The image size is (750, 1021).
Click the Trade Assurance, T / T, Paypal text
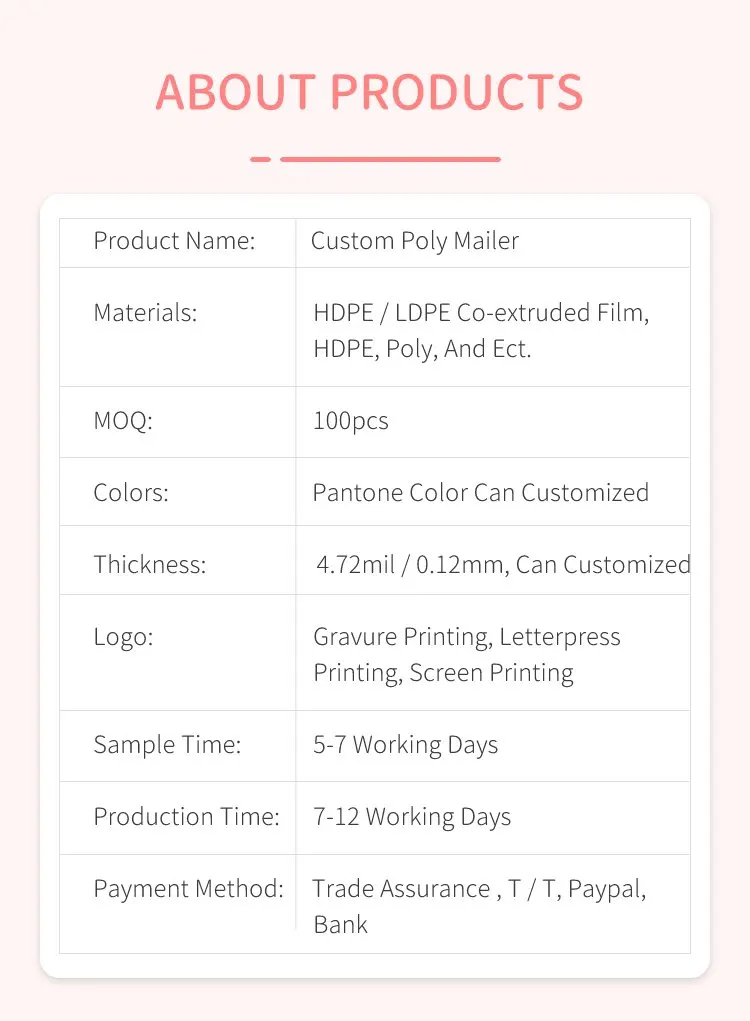coord(479,889)
